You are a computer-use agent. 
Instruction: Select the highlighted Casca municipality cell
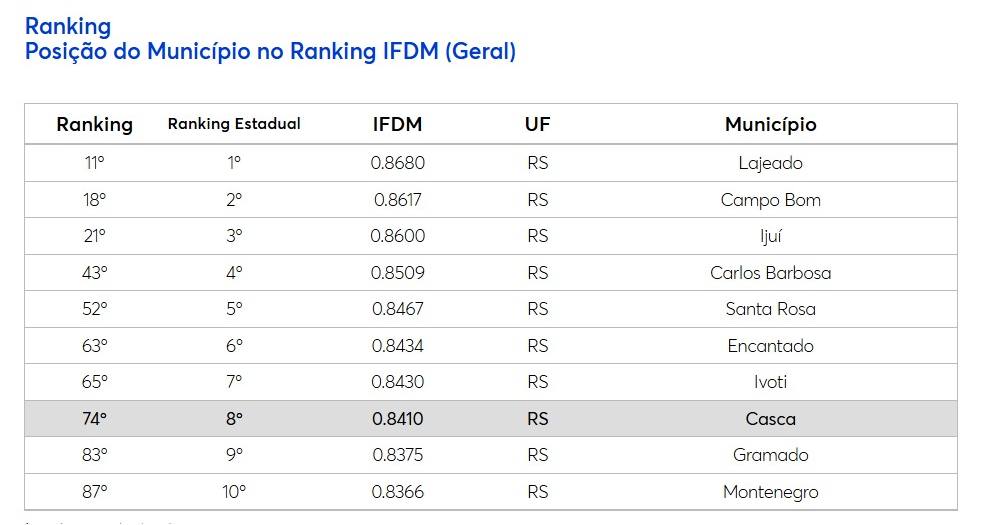point(771,419)
